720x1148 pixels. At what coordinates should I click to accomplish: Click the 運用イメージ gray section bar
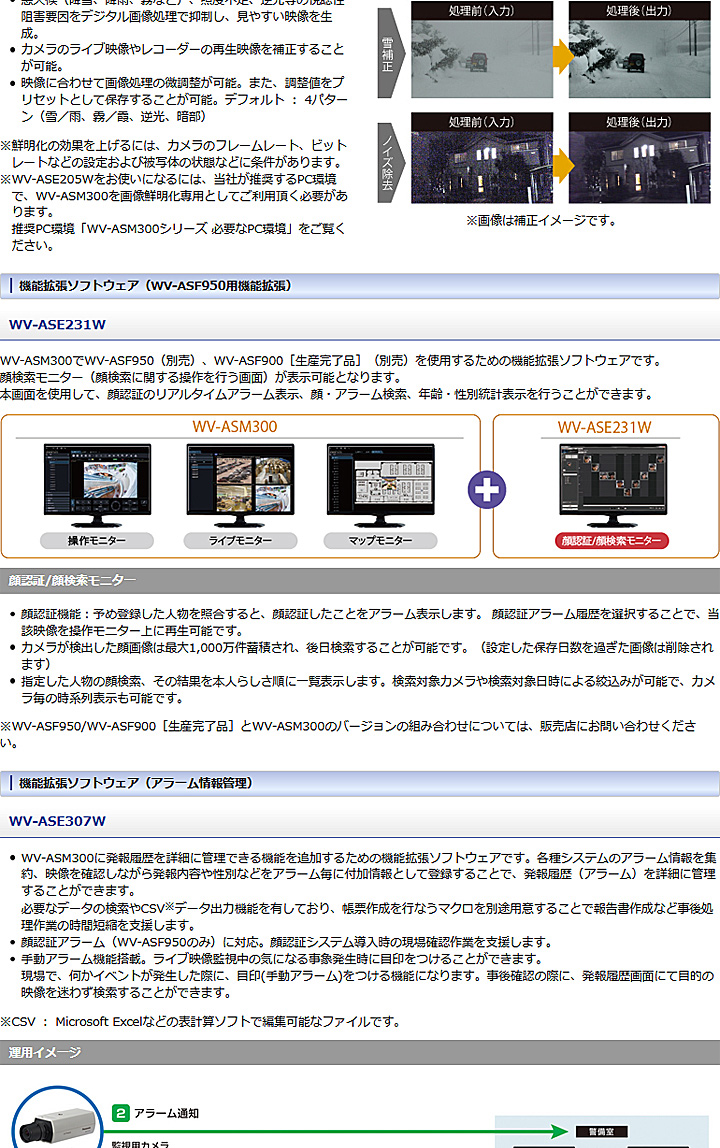pos(360,1052)
